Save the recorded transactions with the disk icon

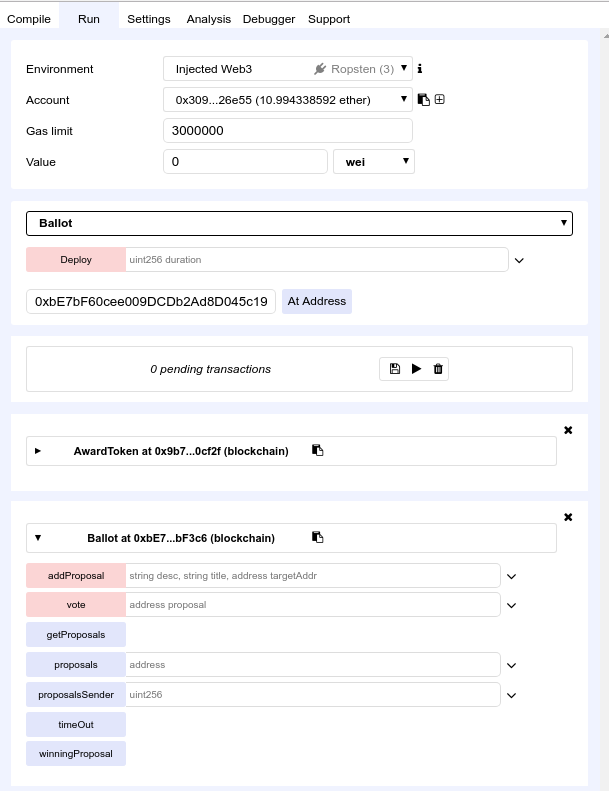pyautogui.click(x=395, y=369)
